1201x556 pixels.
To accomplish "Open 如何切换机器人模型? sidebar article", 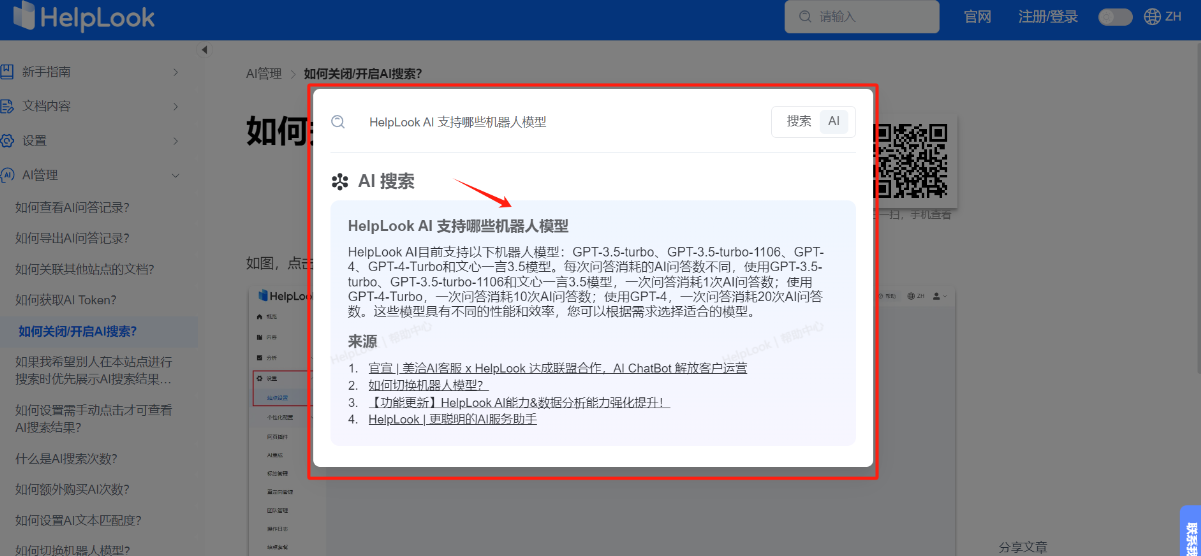I will [72, 549].
